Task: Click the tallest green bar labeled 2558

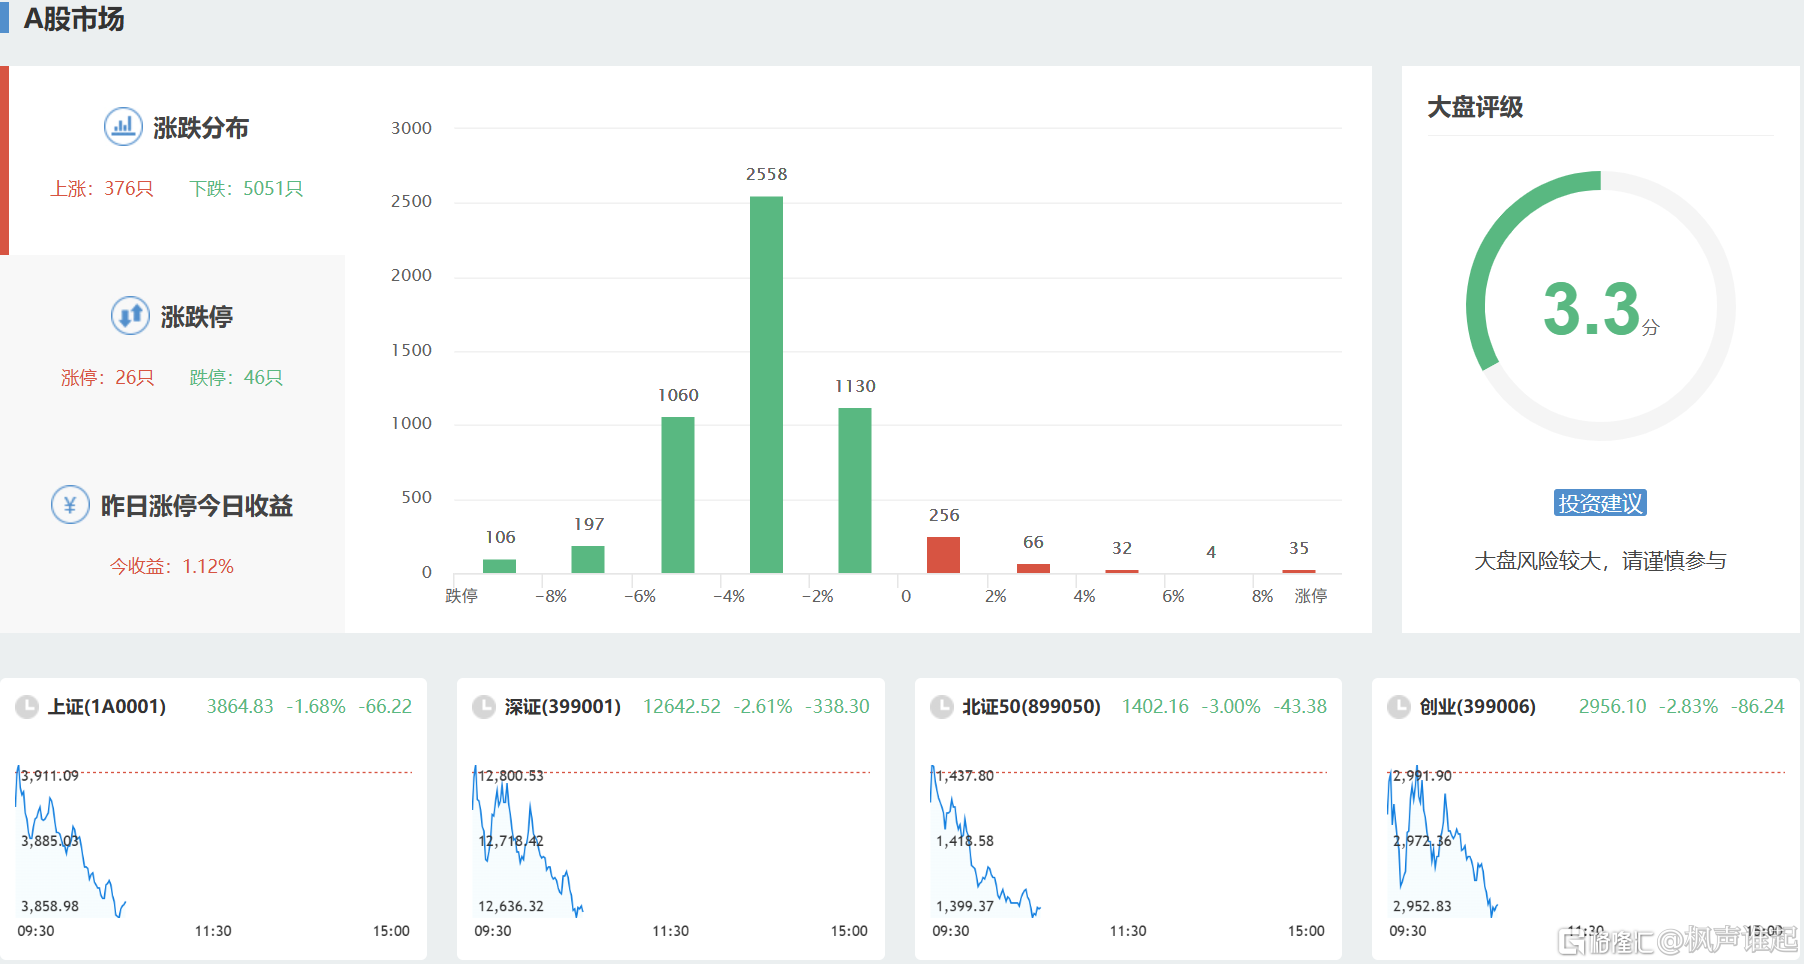Action: pos(766,385)
